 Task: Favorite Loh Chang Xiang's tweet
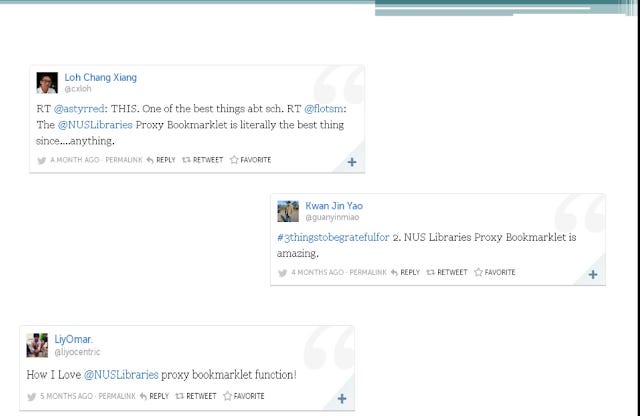point(251,160)
